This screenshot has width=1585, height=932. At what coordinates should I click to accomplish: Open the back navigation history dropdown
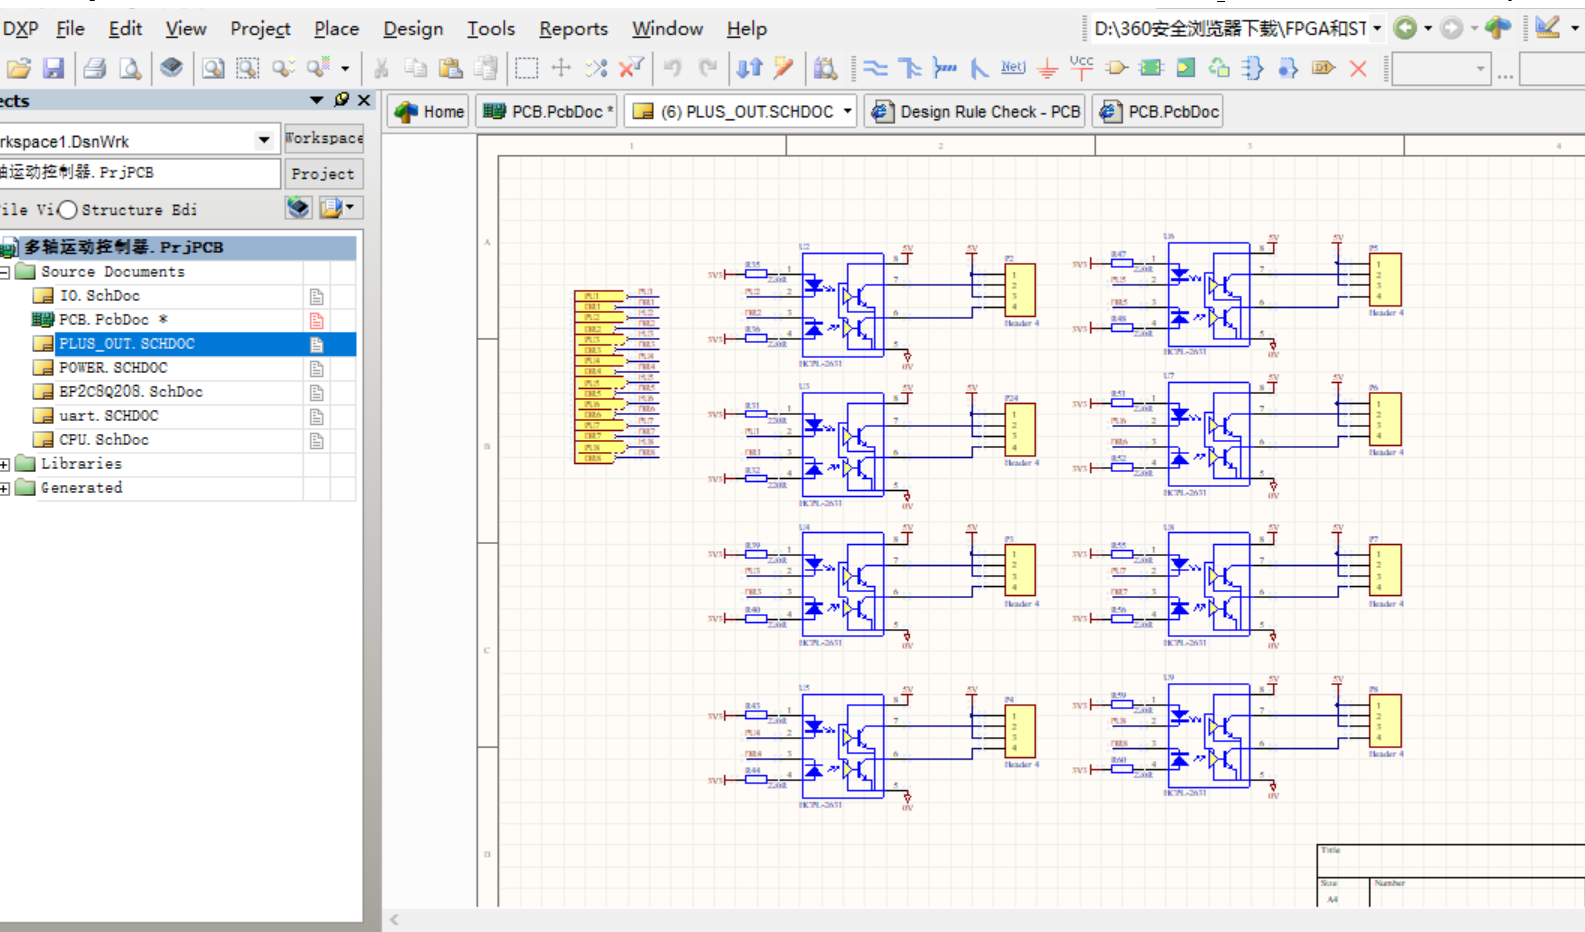1428,28
